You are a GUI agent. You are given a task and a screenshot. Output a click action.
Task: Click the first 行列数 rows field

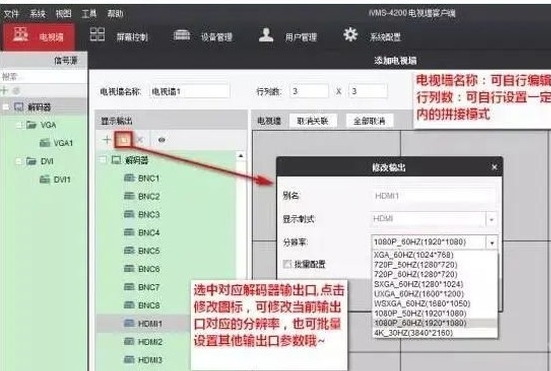click(309, 92)
